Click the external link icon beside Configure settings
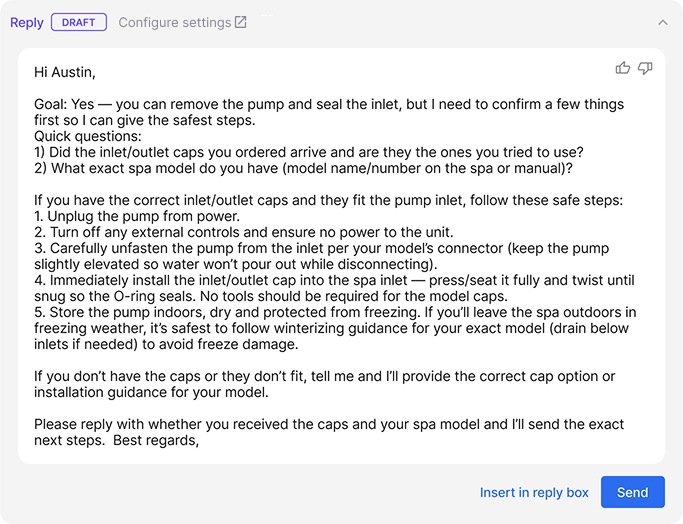The height and width of the screenshot is (524, 683). 241,22
